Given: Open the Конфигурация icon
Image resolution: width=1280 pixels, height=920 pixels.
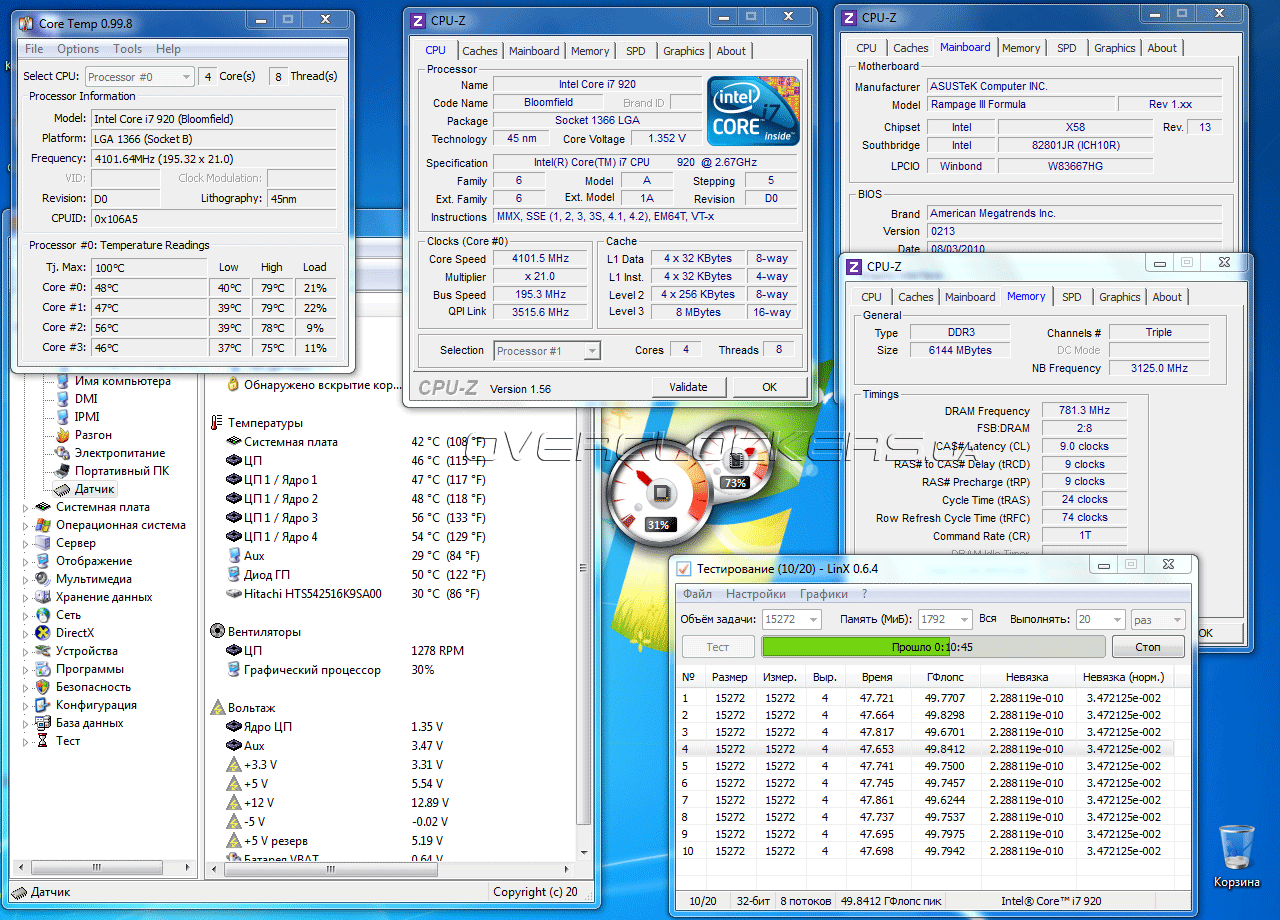Looking at the screenshot, I should (x=43, y=705).
